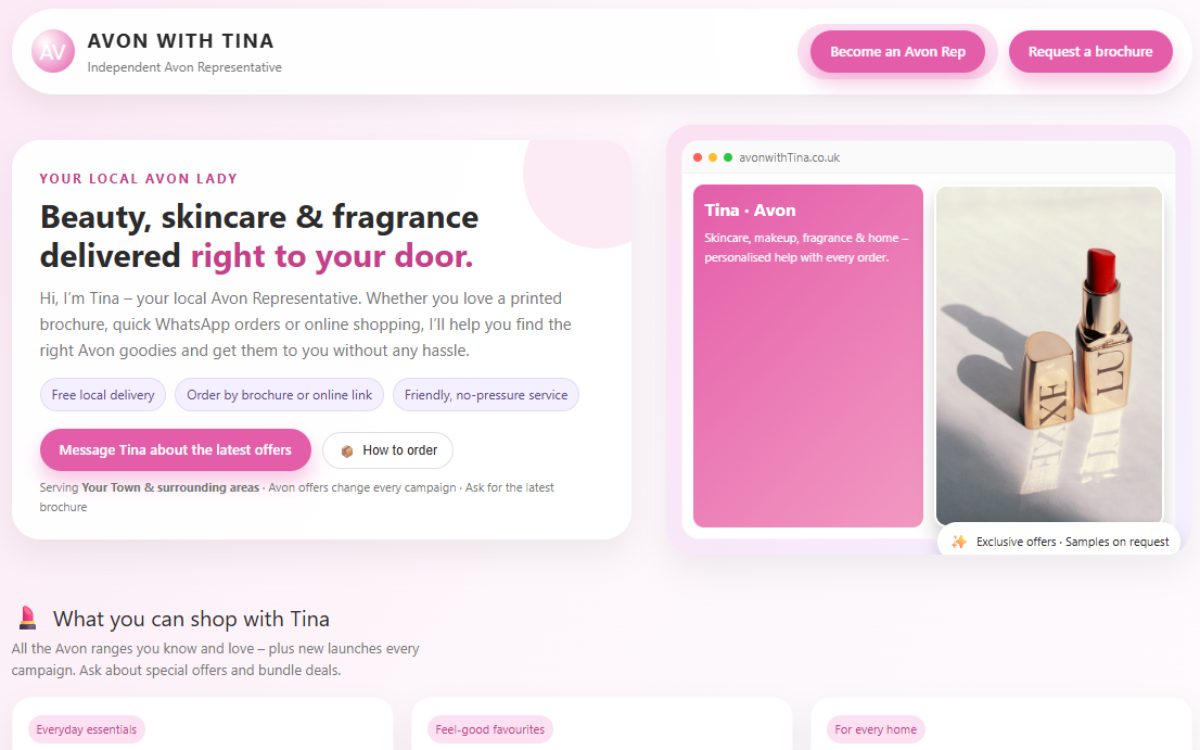Click the AVON WITH TINA site title
The width and height of the screenshot is (1200, 750).
(181, 41)
